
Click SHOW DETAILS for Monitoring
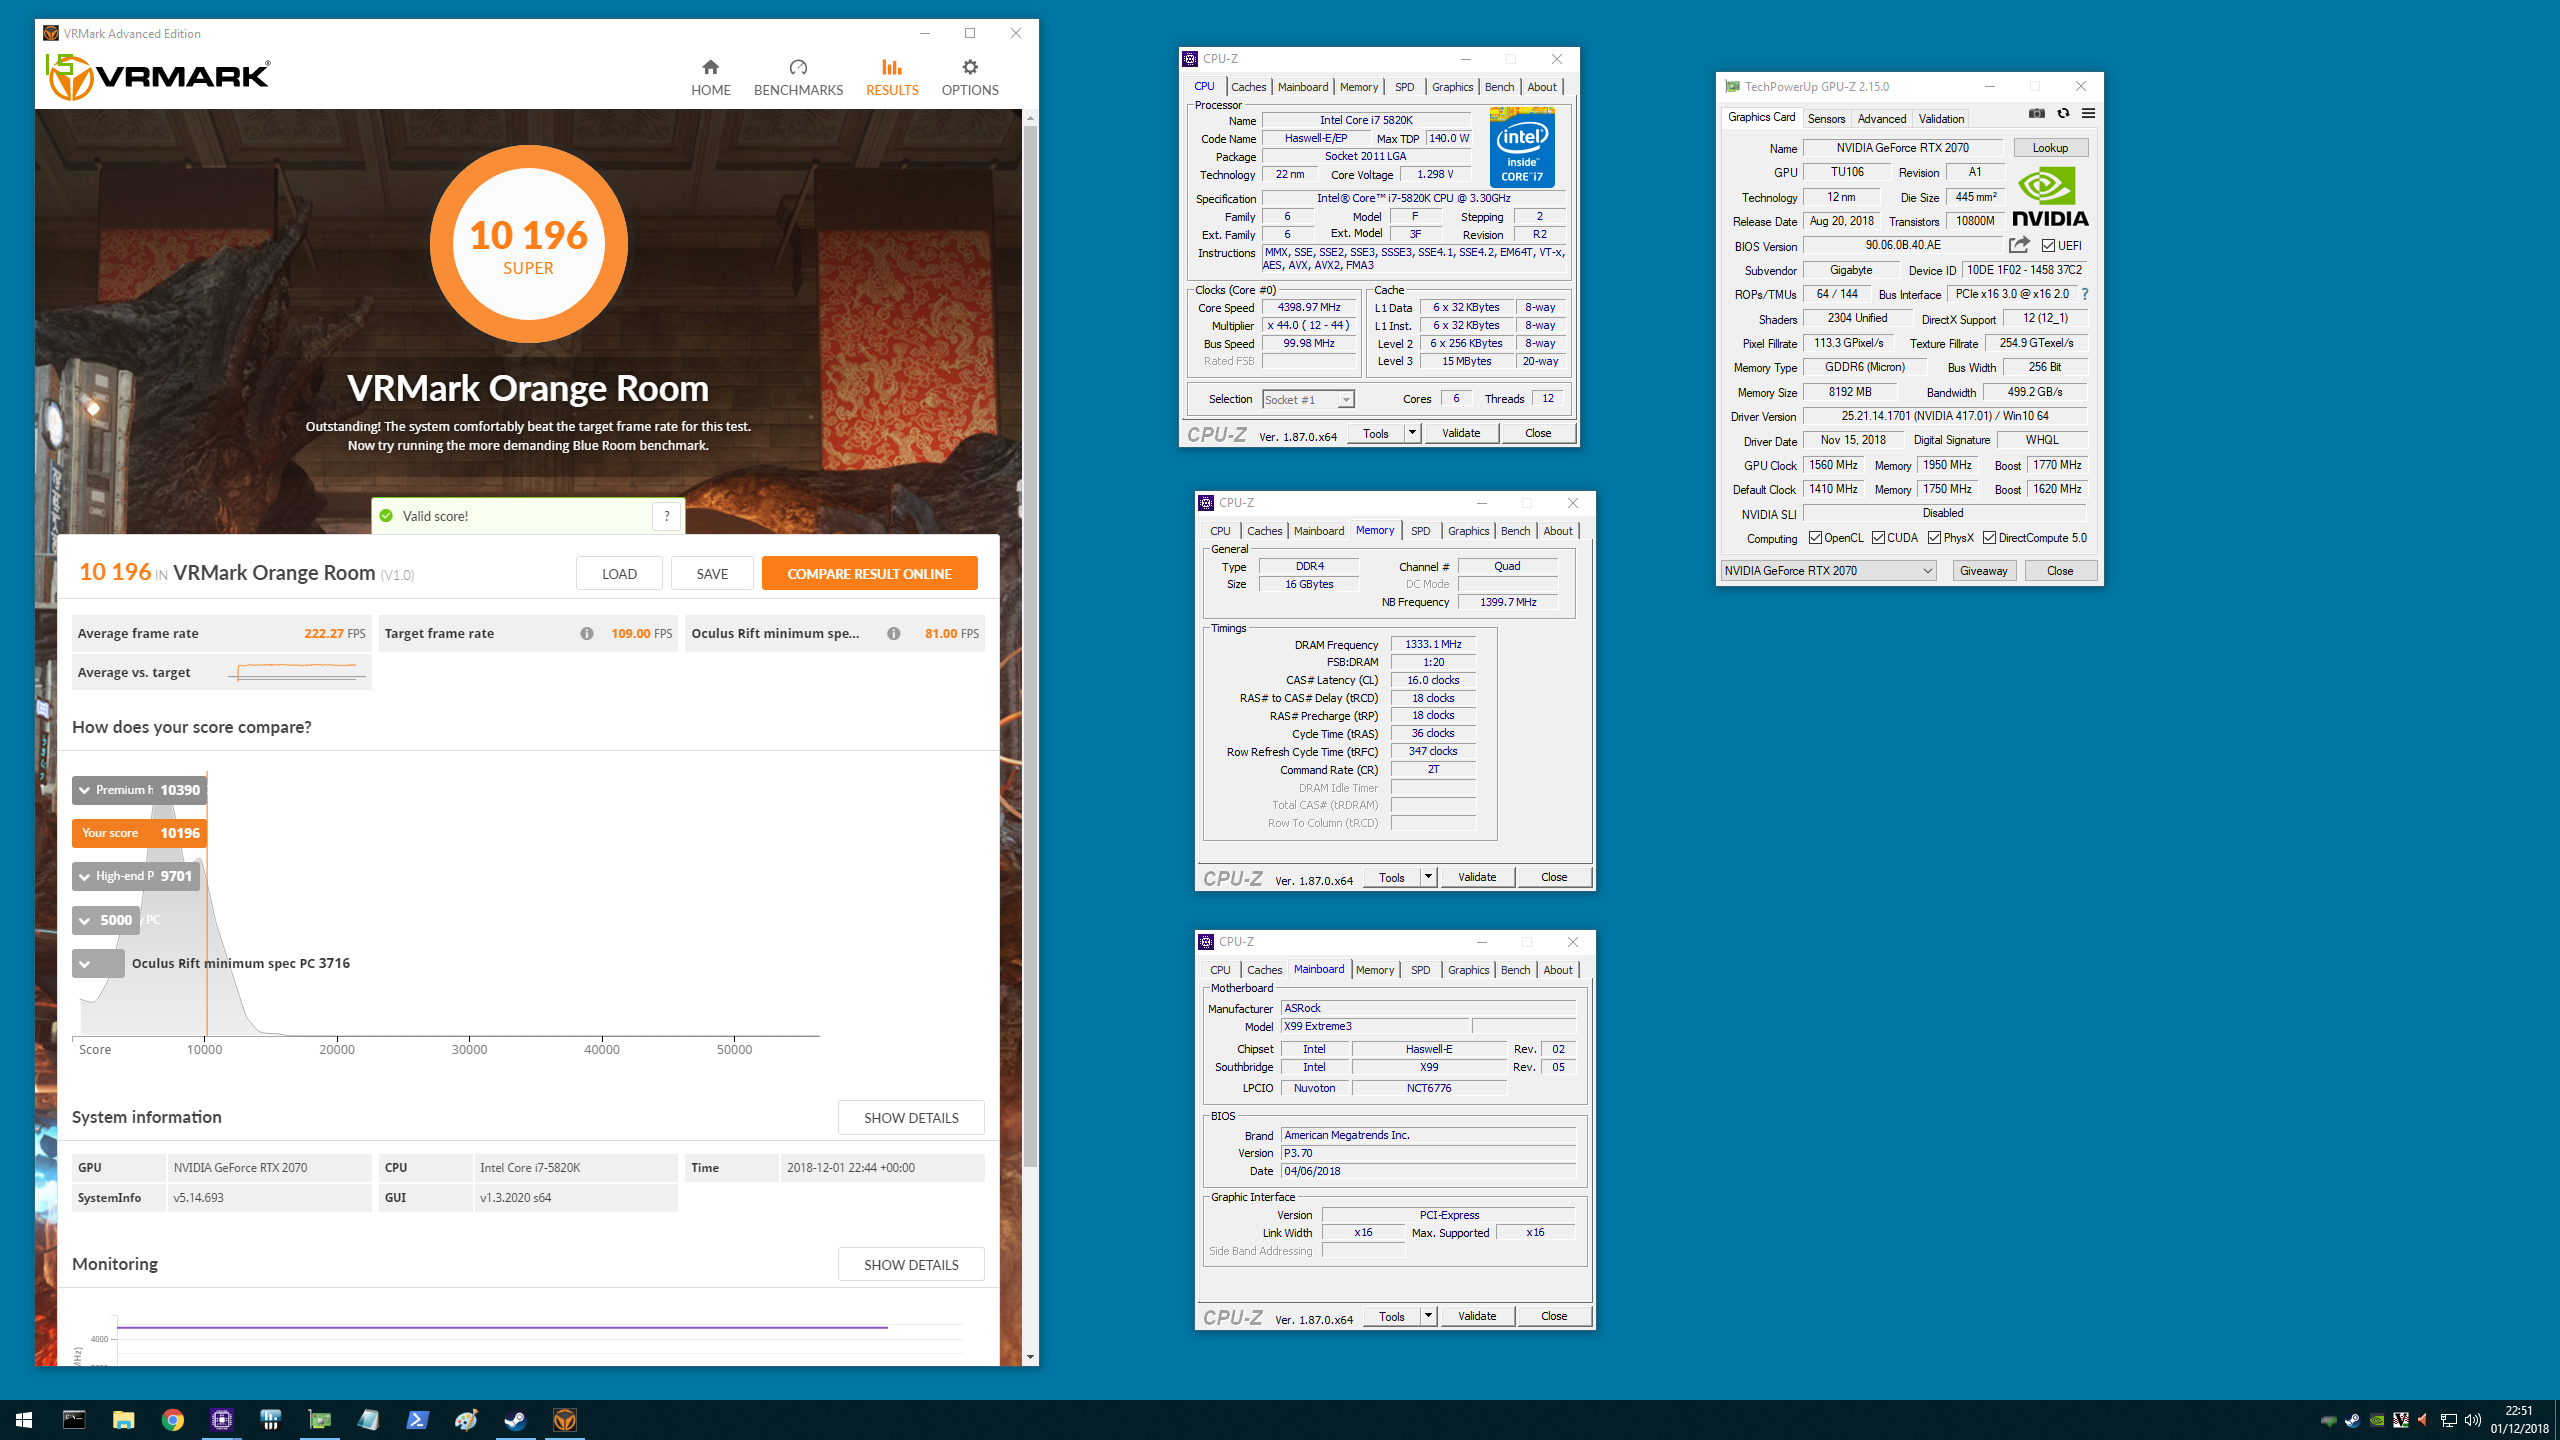tap(911, 1265)
